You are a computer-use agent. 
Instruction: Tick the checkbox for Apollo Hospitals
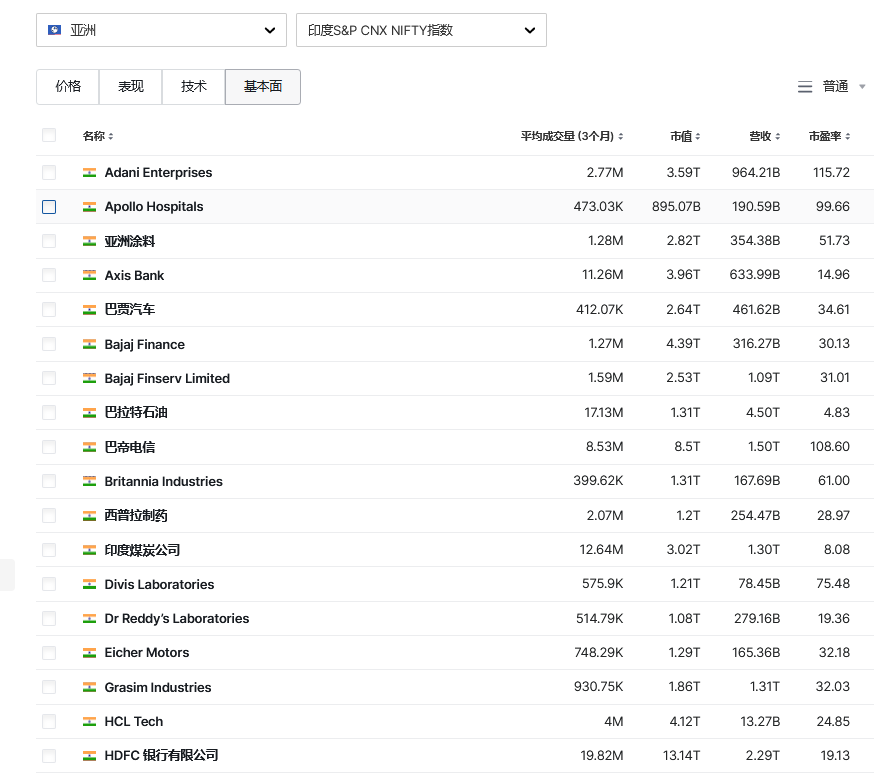49,207
